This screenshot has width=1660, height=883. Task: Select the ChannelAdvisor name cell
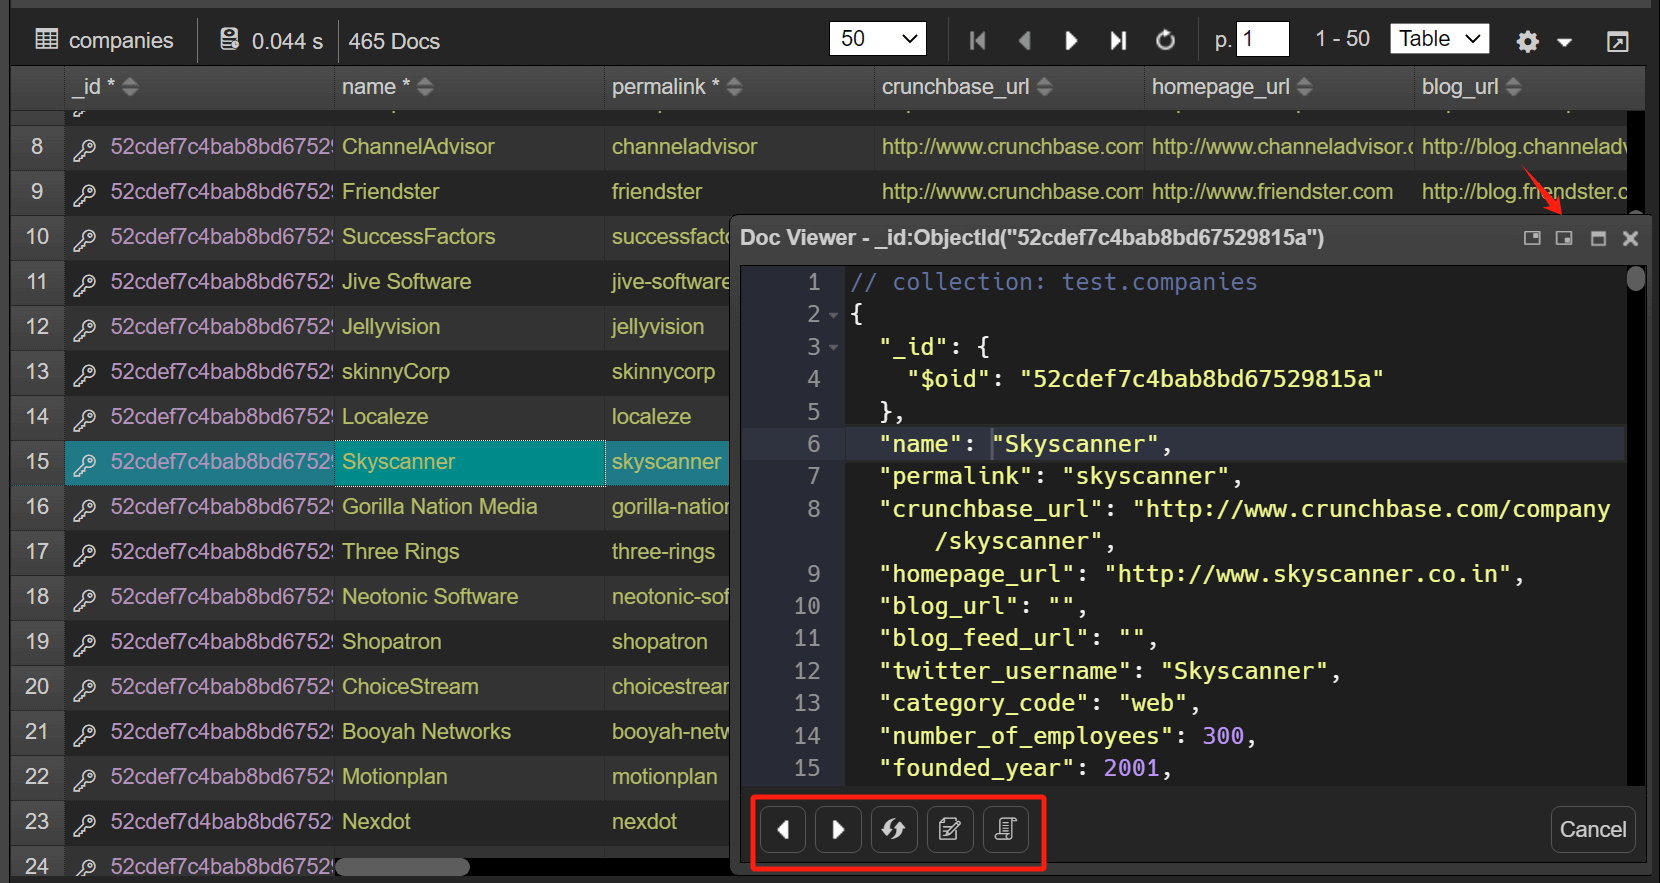click(x=470, y=147)
